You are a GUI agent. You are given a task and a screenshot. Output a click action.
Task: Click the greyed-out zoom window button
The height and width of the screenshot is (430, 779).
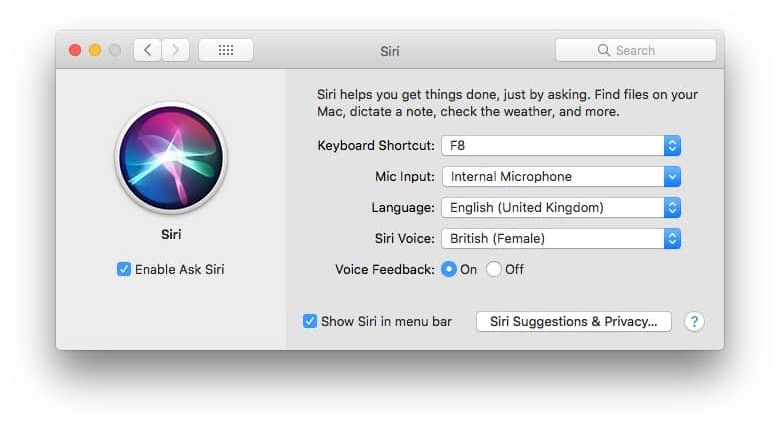(115, 50)
